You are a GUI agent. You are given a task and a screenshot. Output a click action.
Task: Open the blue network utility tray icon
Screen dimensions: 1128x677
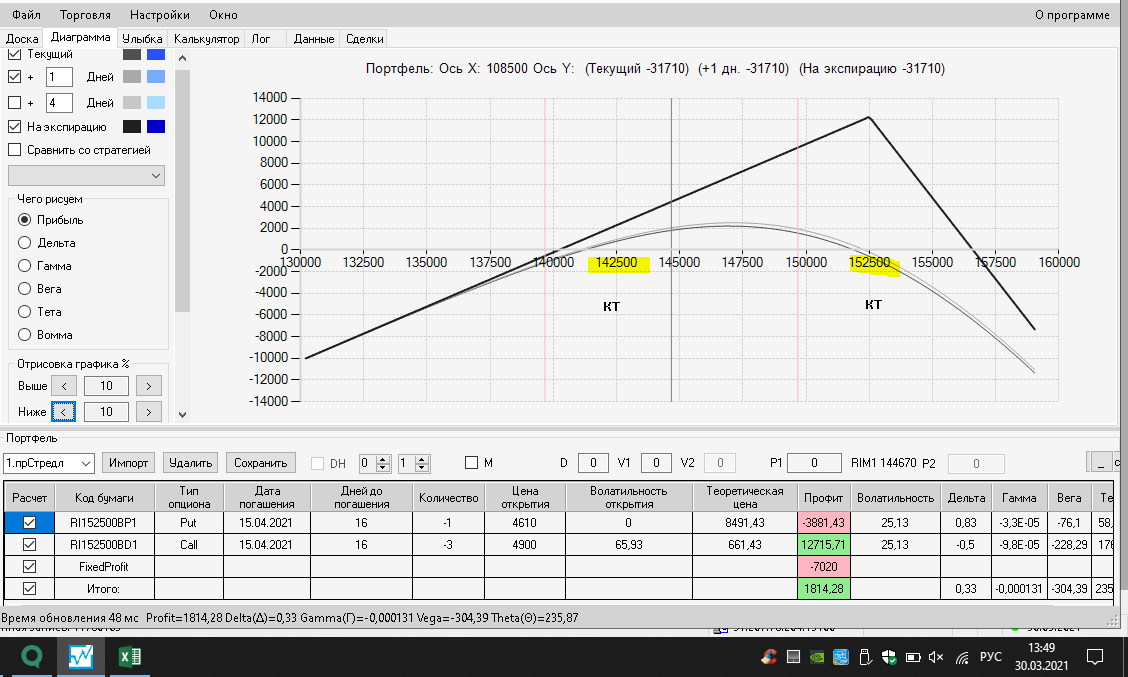(841, 657)
